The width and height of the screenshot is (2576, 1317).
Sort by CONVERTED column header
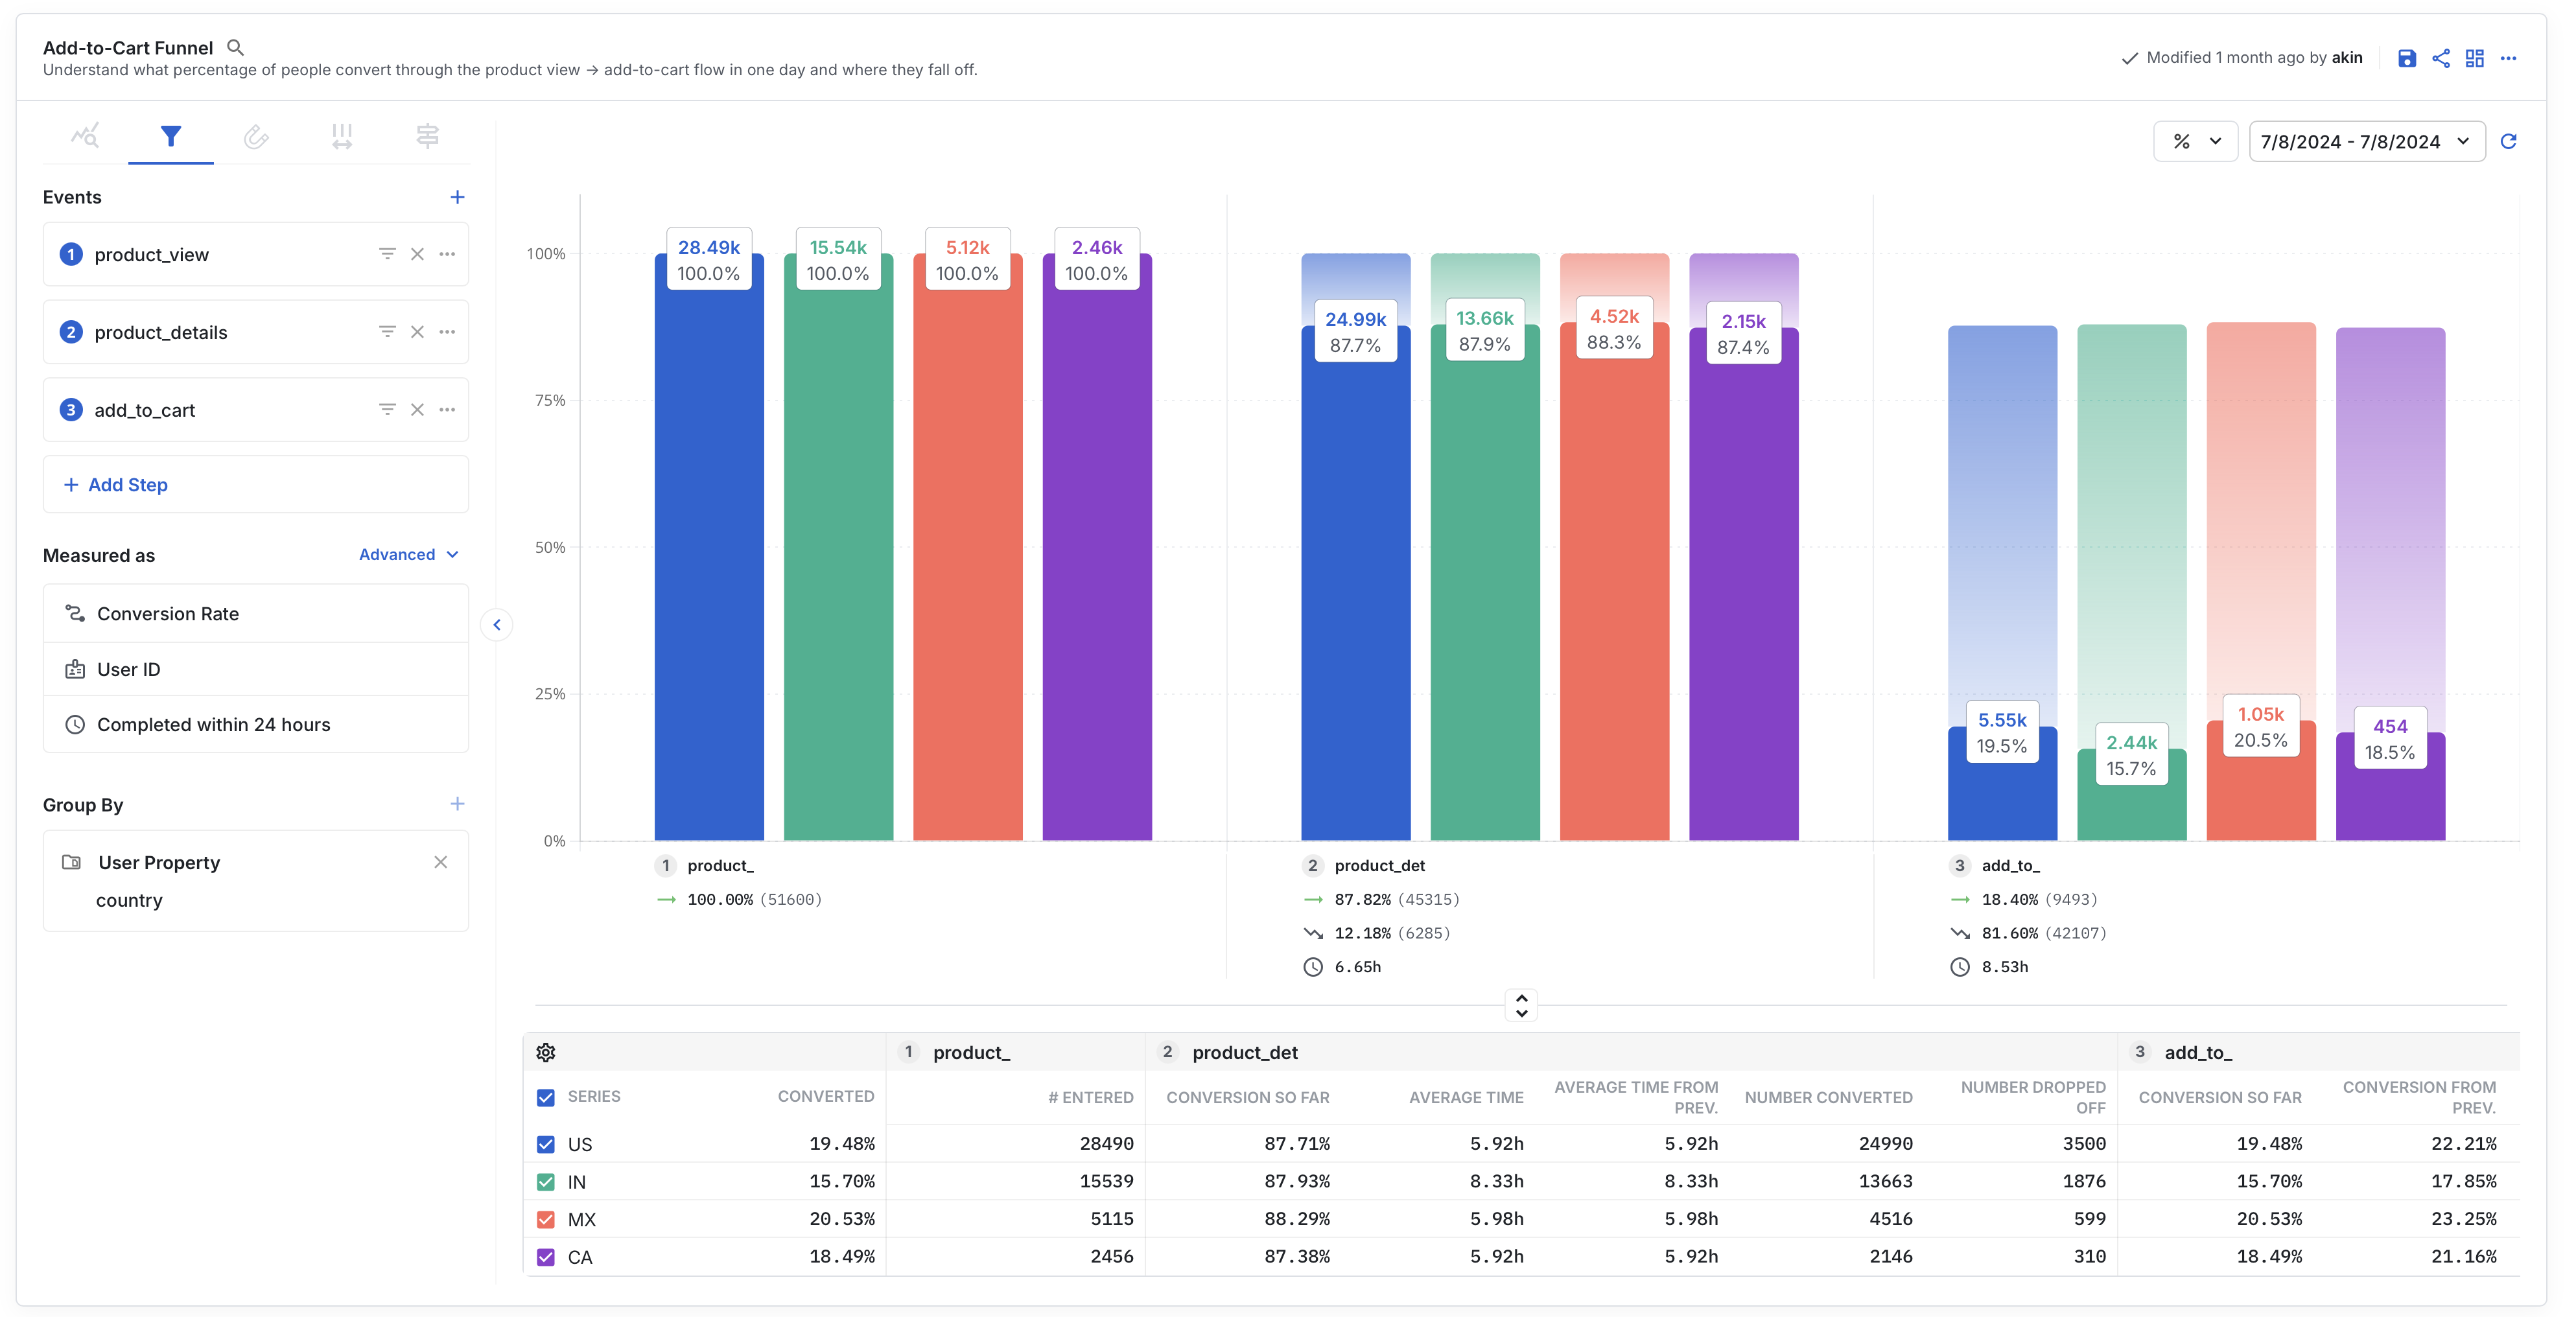coord(826,1097)
